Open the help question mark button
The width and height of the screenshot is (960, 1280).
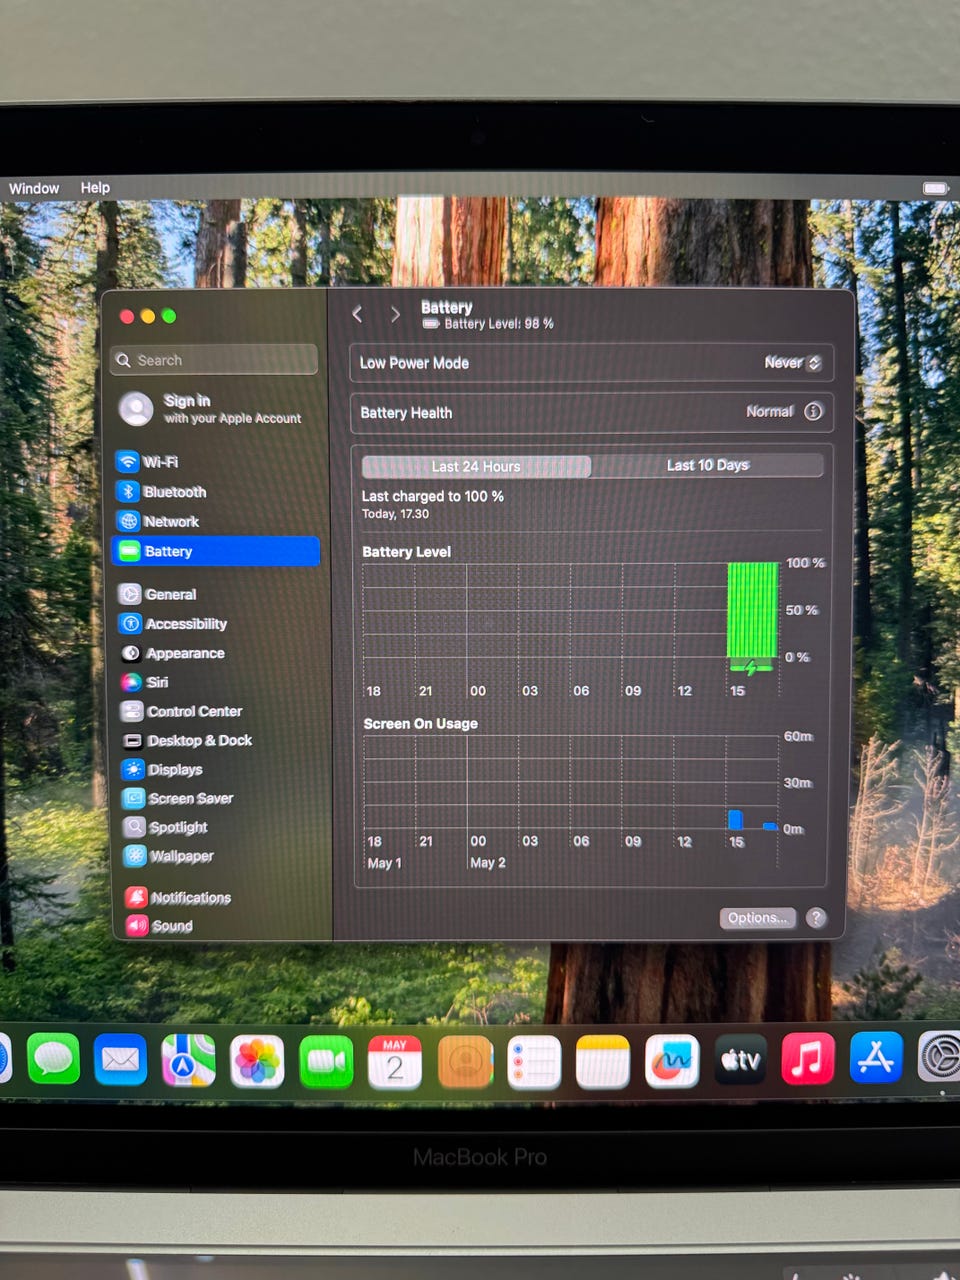pos(816,918)
